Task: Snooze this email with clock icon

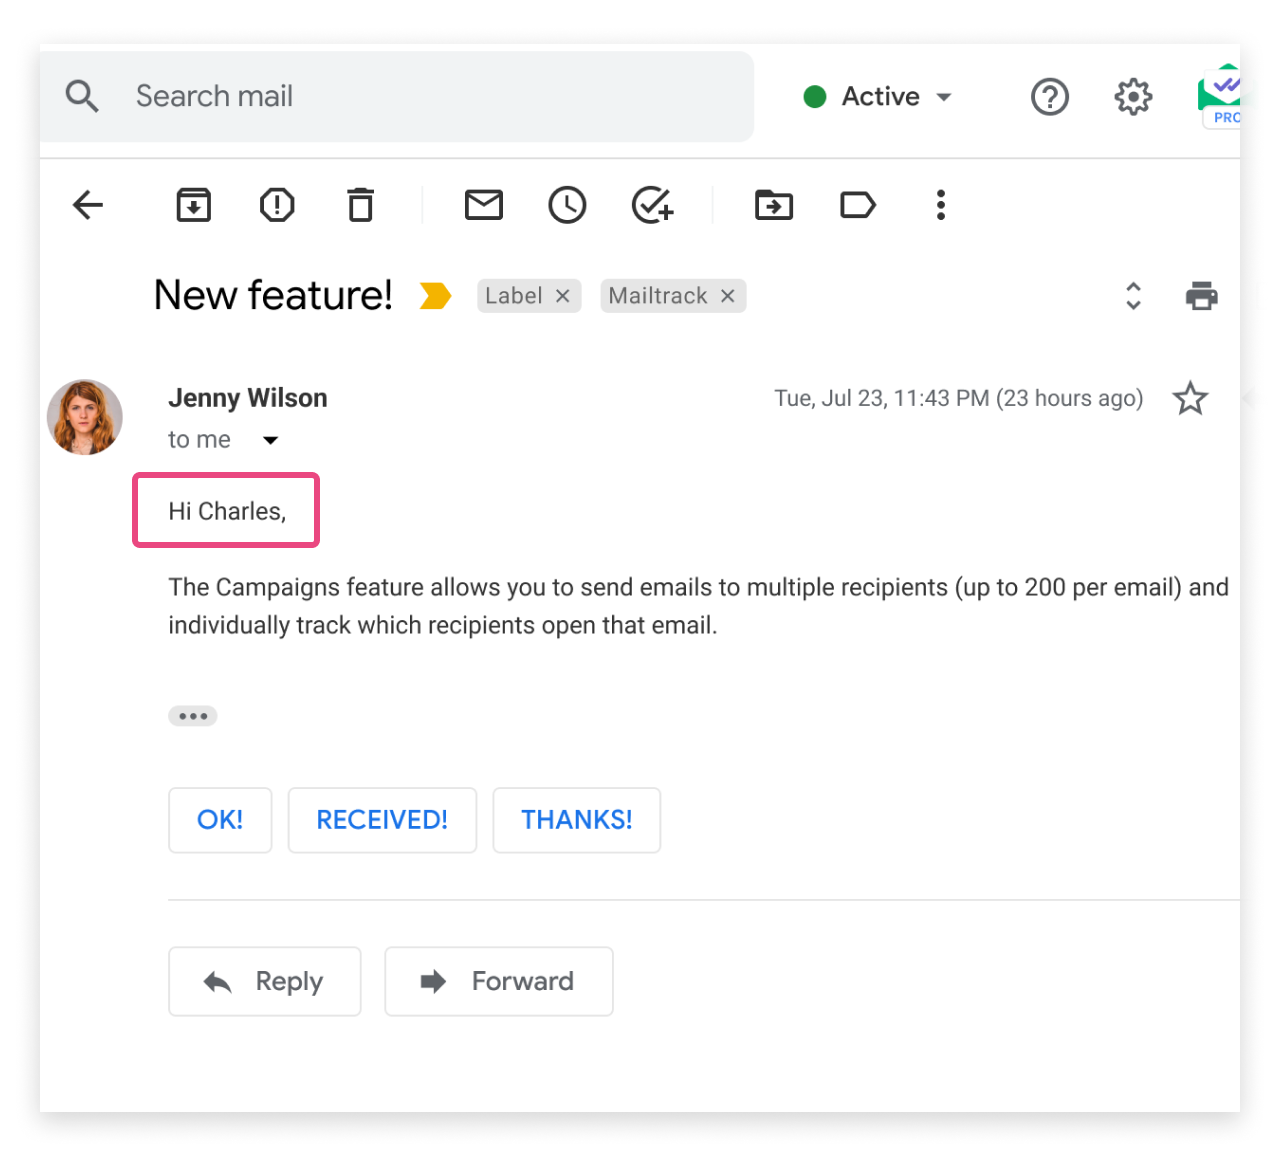Action: (567, 205)
